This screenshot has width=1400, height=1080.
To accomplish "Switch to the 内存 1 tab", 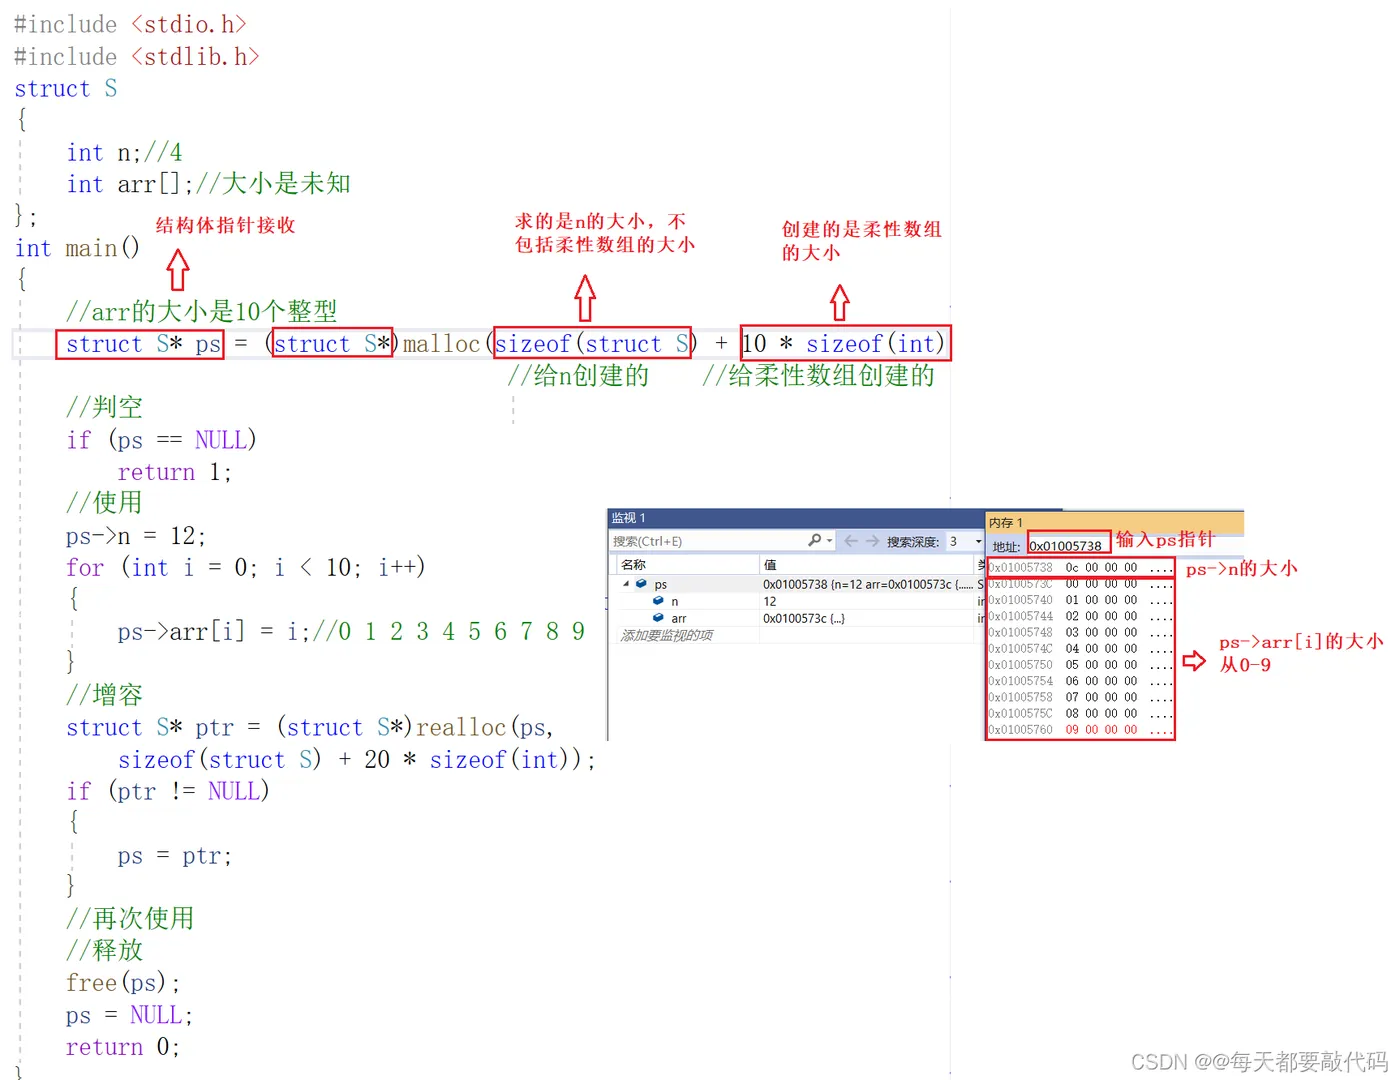I will coord(1006,523).
